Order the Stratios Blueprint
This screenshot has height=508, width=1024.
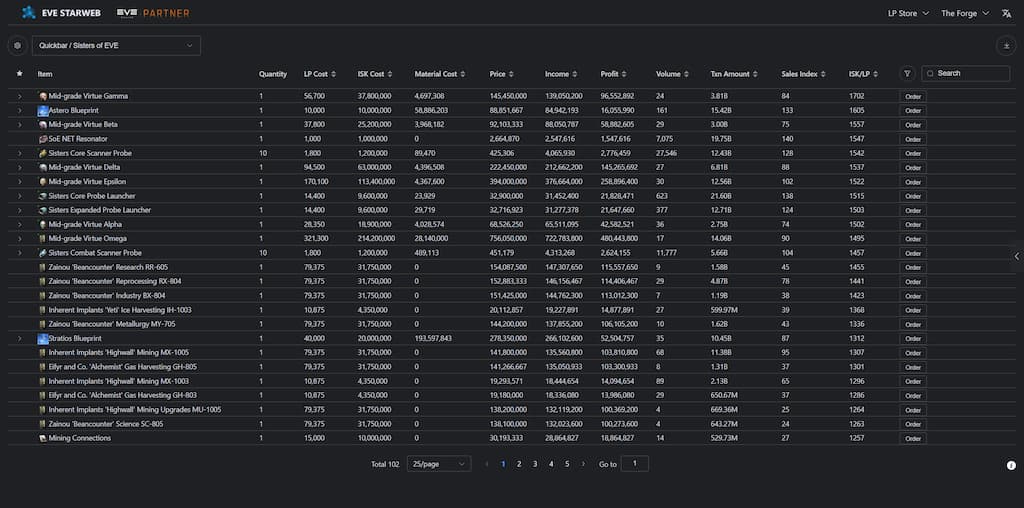point(912,339)
